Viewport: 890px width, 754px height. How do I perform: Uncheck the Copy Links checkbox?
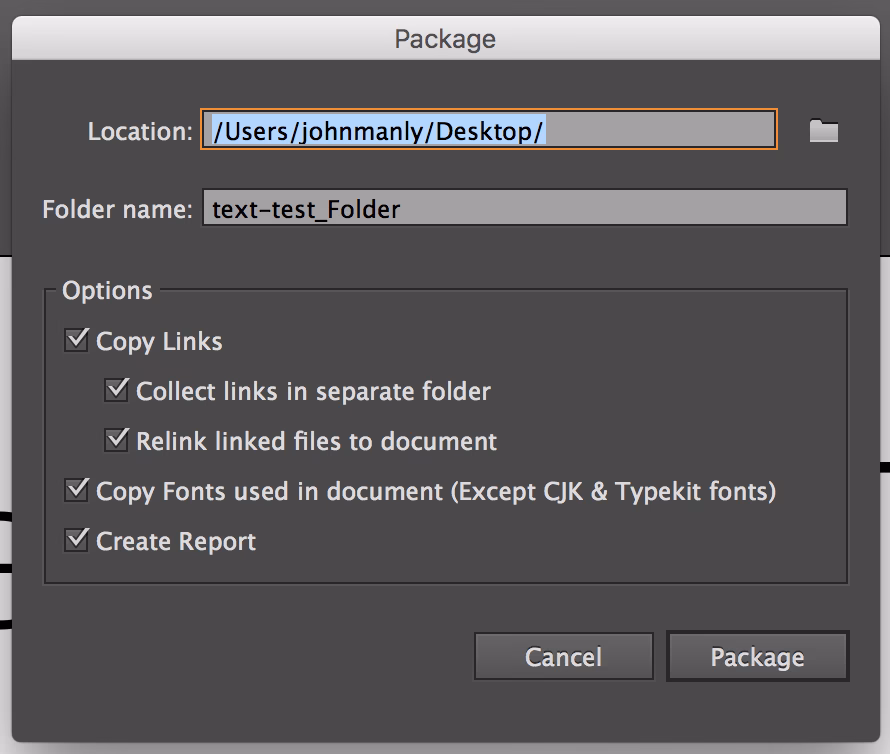76,340
